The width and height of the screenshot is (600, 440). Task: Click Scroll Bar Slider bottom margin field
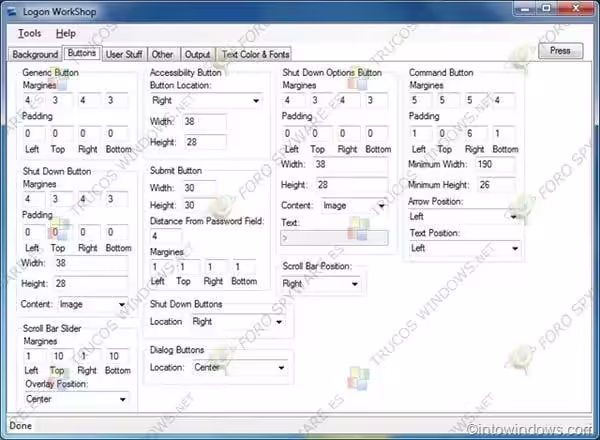coord(118,357)
